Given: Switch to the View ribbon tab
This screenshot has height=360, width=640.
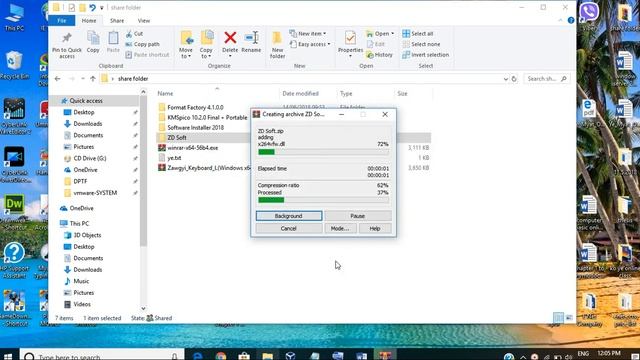Looking at the screenshot, I should (144, 20).
